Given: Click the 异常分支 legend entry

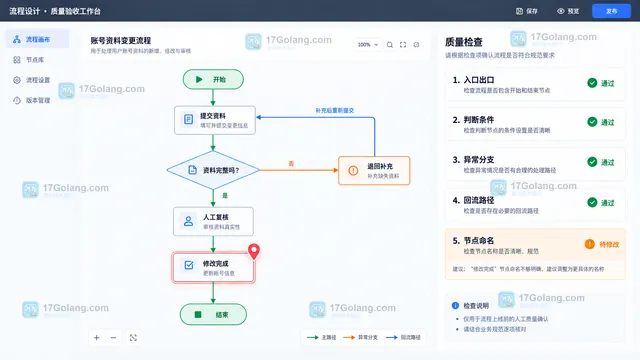Looking at the screenshot, I should (360, 337).
